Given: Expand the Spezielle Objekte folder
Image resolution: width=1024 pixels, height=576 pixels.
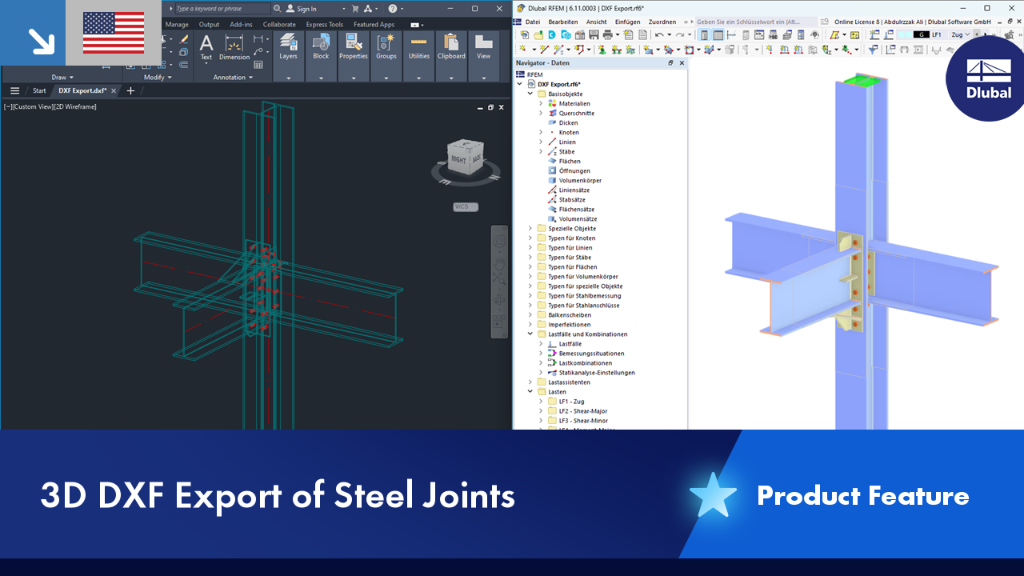Looking at the screenshot, I should (530, 229).
